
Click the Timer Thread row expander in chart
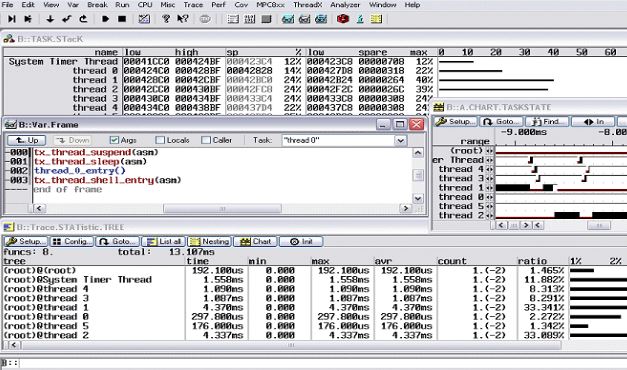coord(489,160)
